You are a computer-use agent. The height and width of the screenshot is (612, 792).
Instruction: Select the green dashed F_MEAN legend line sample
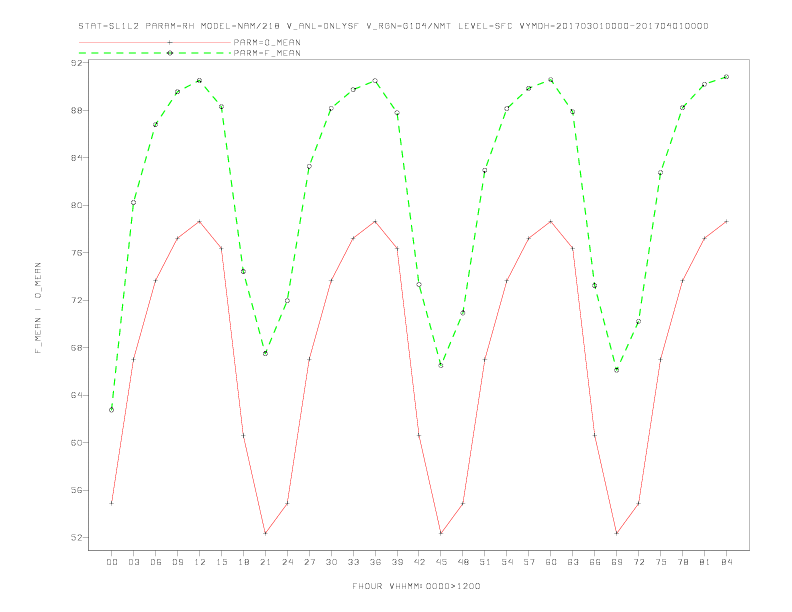click(x=155, y=53)
